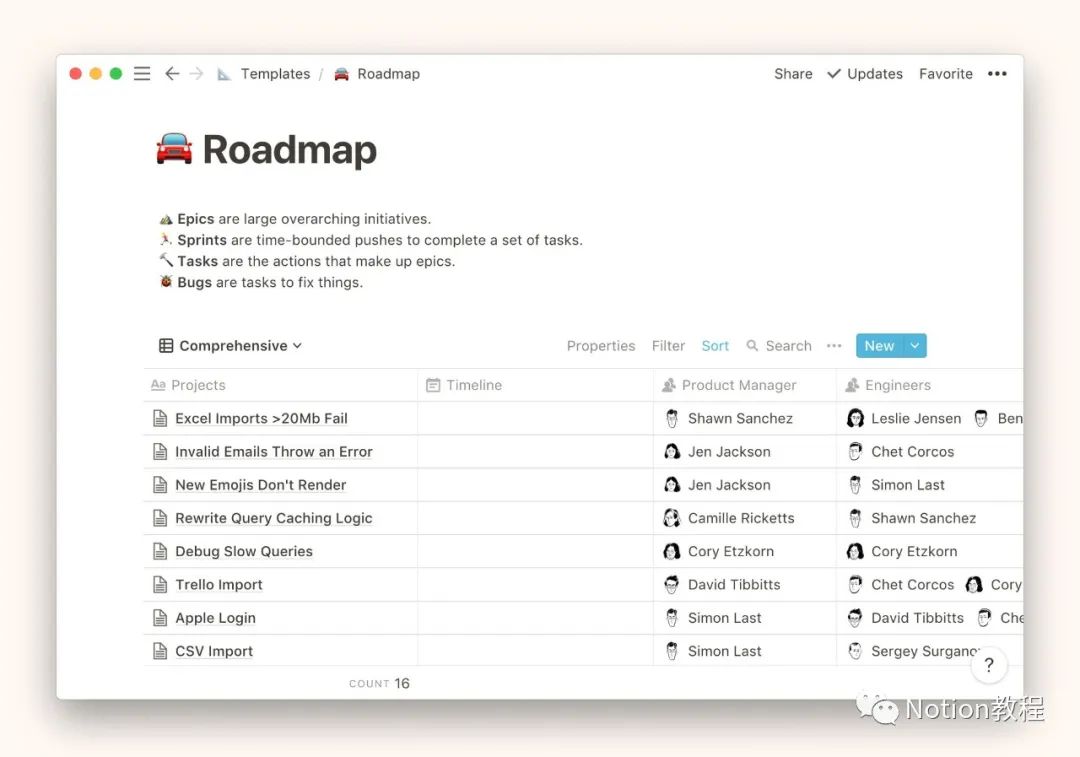Image resolution: width=1080 pixels, height=757 pixels.
Task: Open the New button dropdown arrow
Action: [x=915, y=346]
